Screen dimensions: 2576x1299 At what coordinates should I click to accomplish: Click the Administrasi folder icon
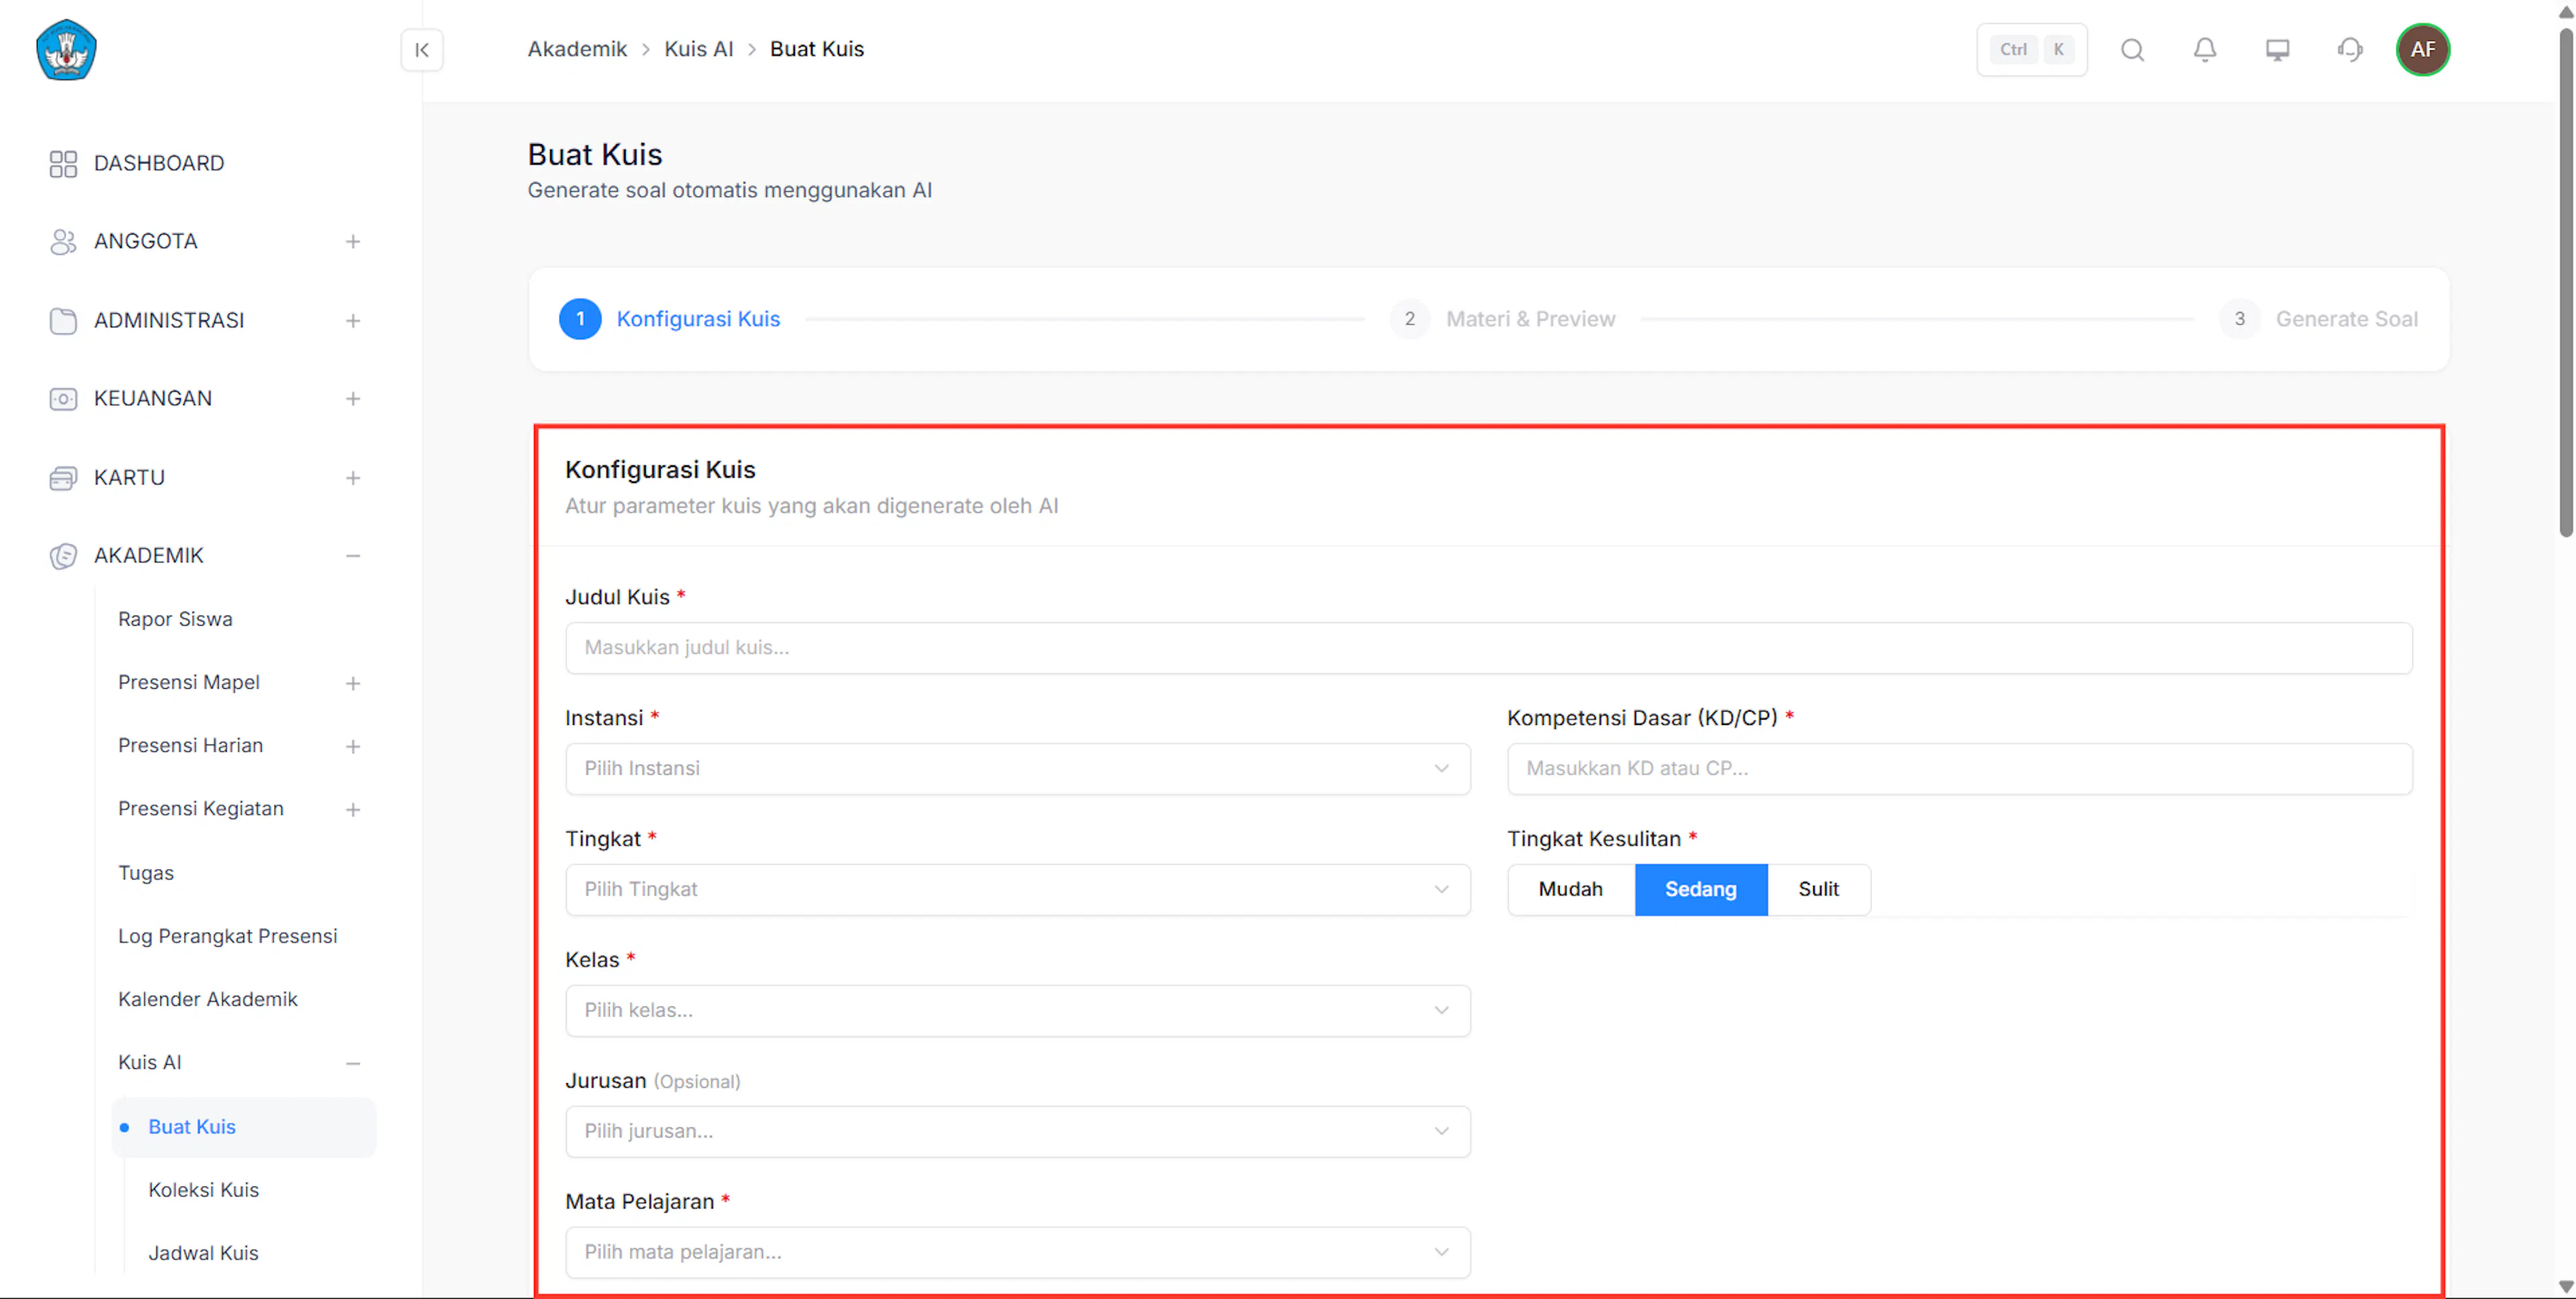tap(63, 320)
